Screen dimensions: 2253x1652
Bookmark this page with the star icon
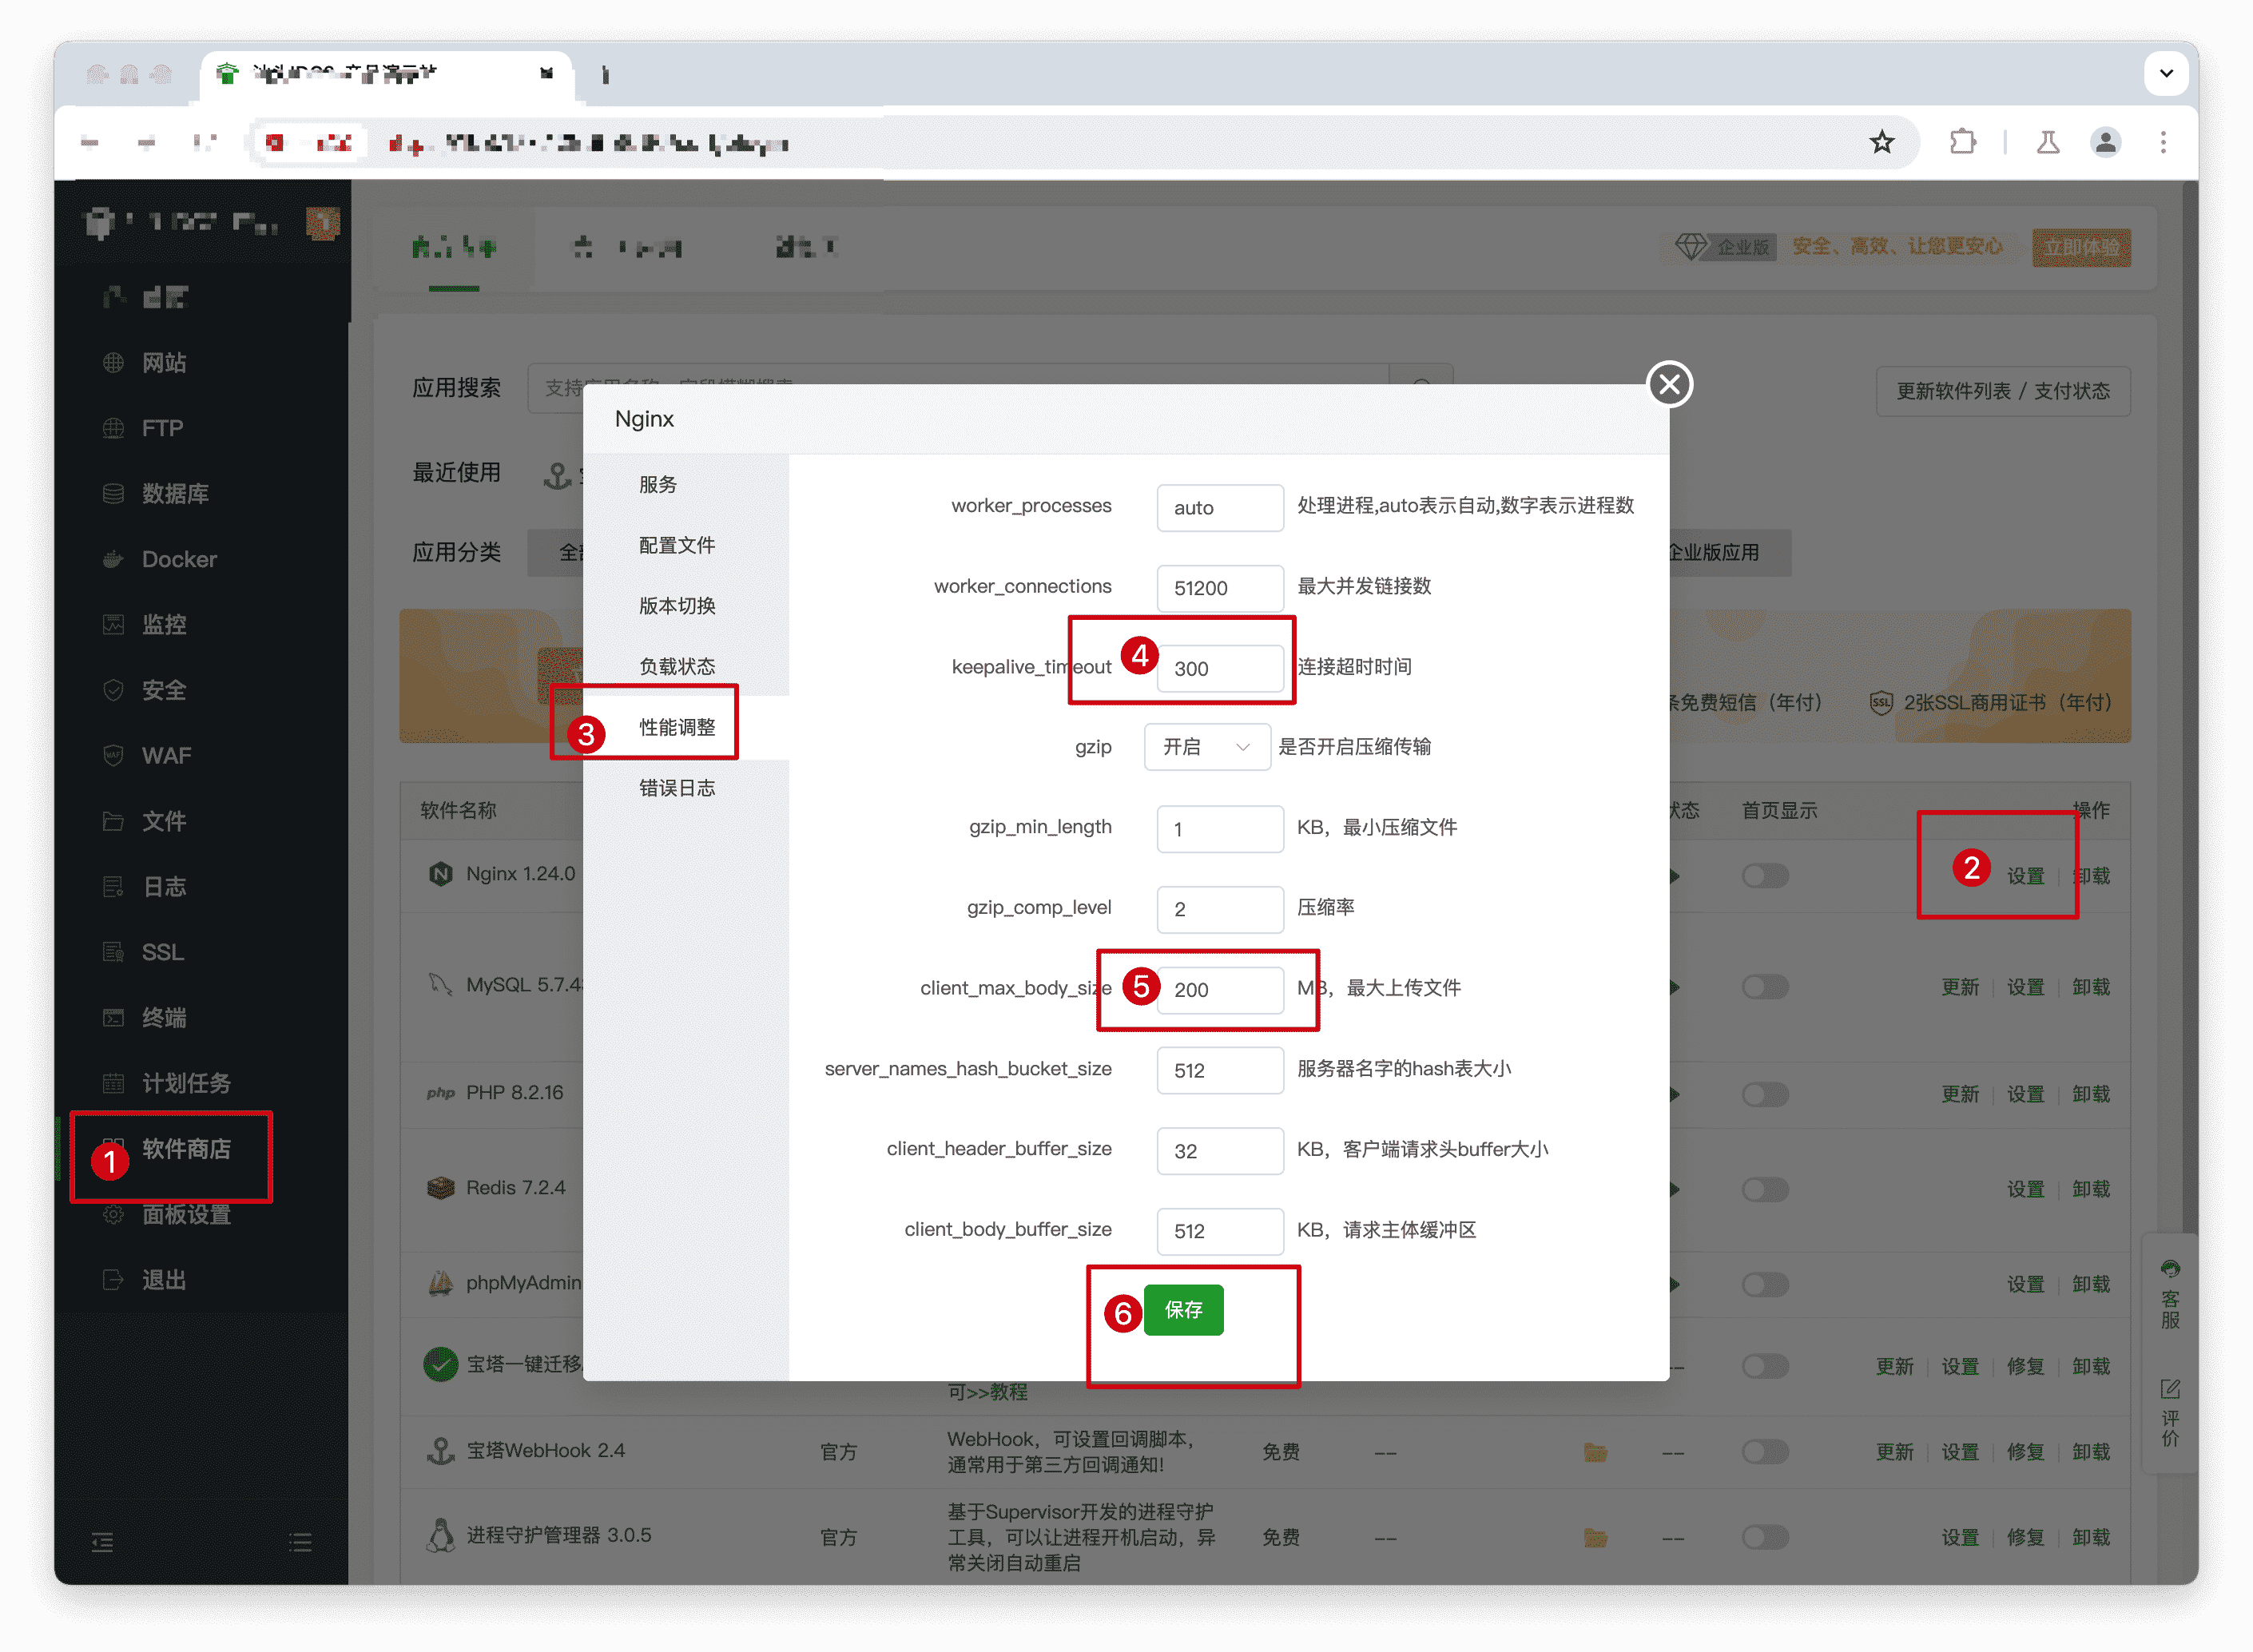point(1882,142)
